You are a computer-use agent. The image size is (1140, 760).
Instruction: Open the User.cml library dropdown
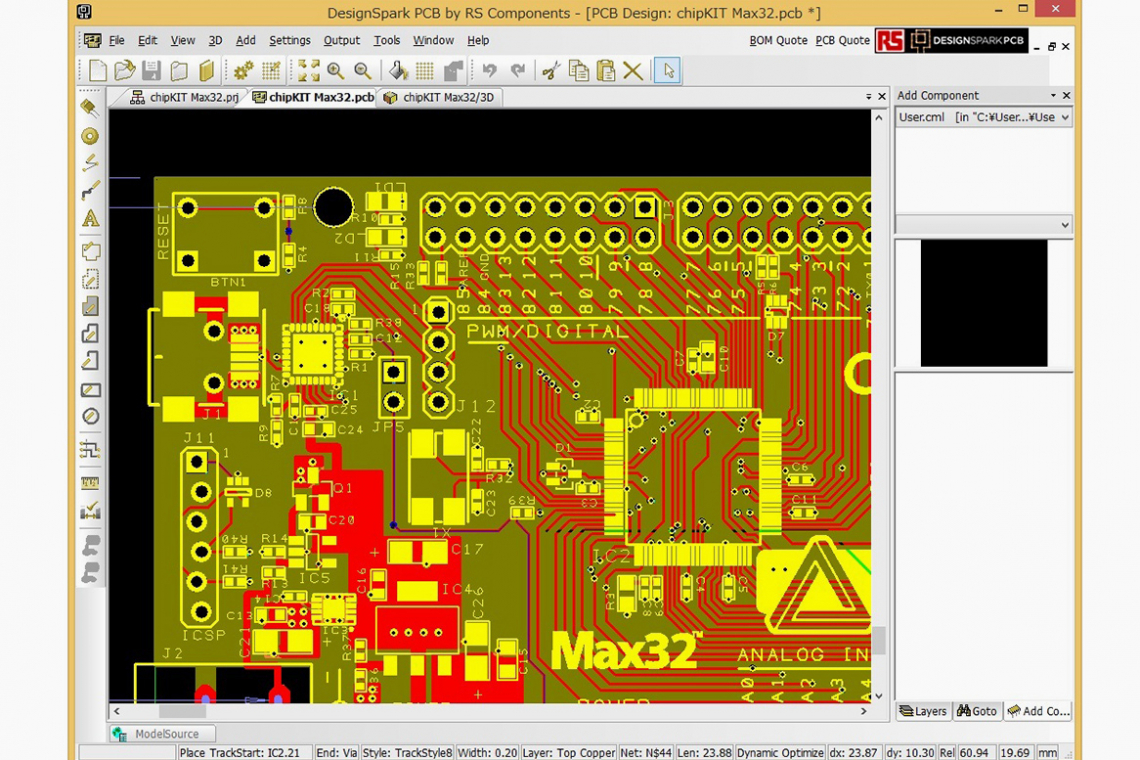[984, 117]
